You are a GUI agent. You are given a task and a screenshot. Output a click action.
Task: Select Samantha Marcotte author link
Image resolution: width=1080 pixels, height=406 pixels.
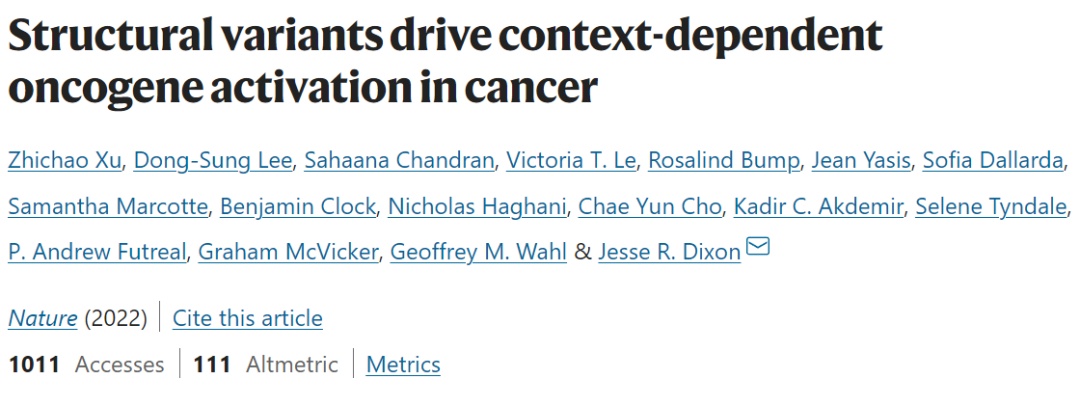click(108, 206)
